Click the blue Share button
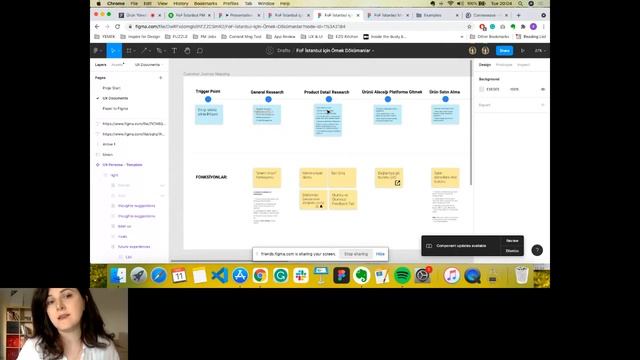 click(x=504, y=51)
